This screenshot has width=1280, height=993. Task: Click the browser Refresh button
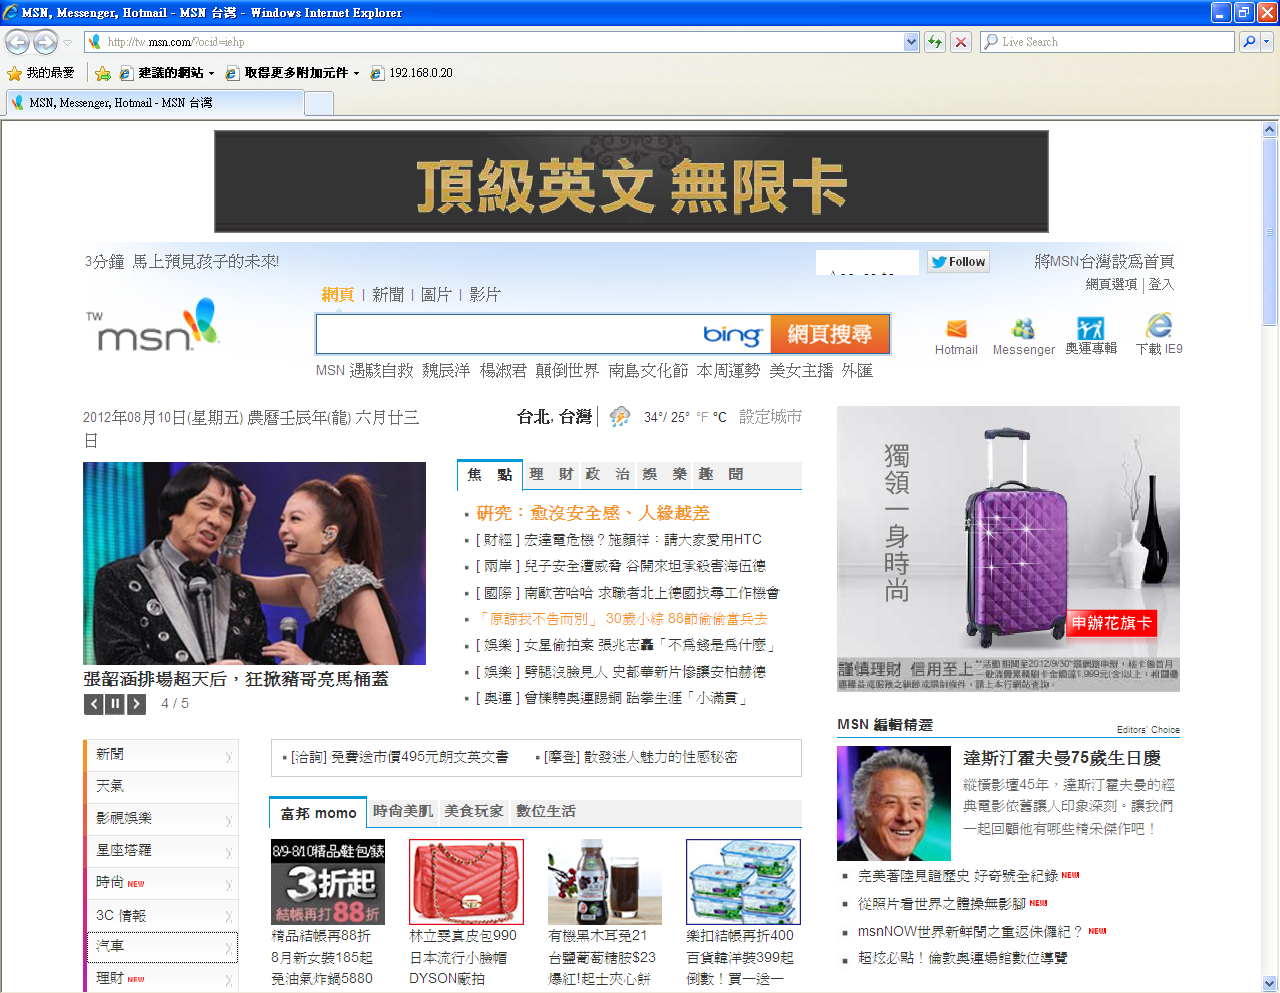click(x=935, y=42)
